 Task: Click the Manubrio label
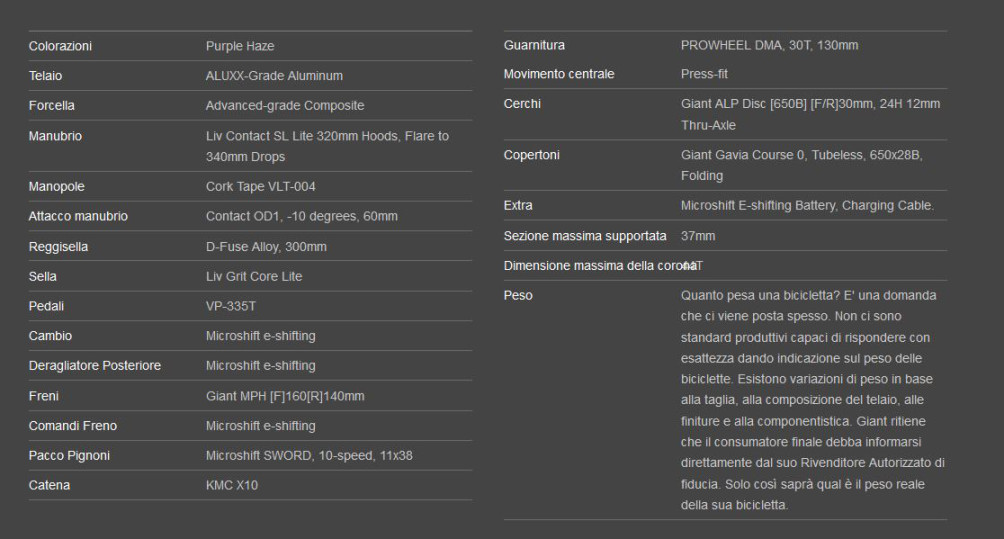pos(55,136)
